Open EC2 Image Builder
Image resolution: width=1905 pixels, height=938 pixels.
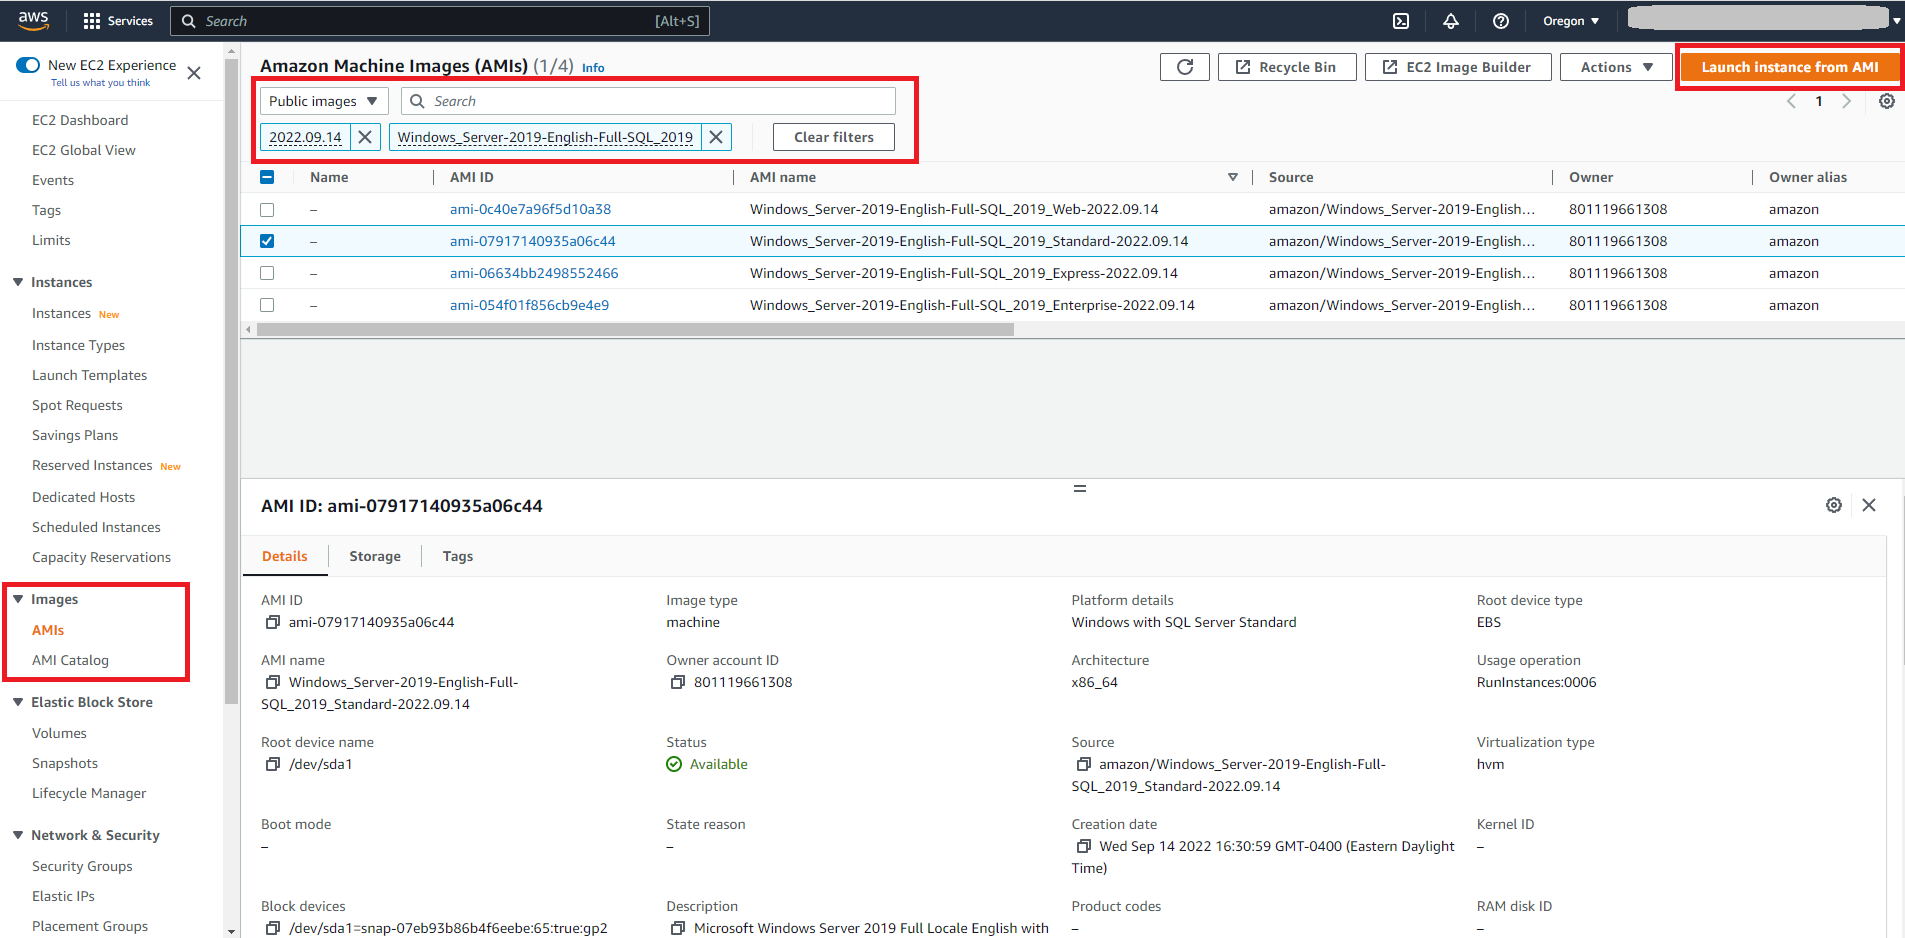[x=1458, y=67]
